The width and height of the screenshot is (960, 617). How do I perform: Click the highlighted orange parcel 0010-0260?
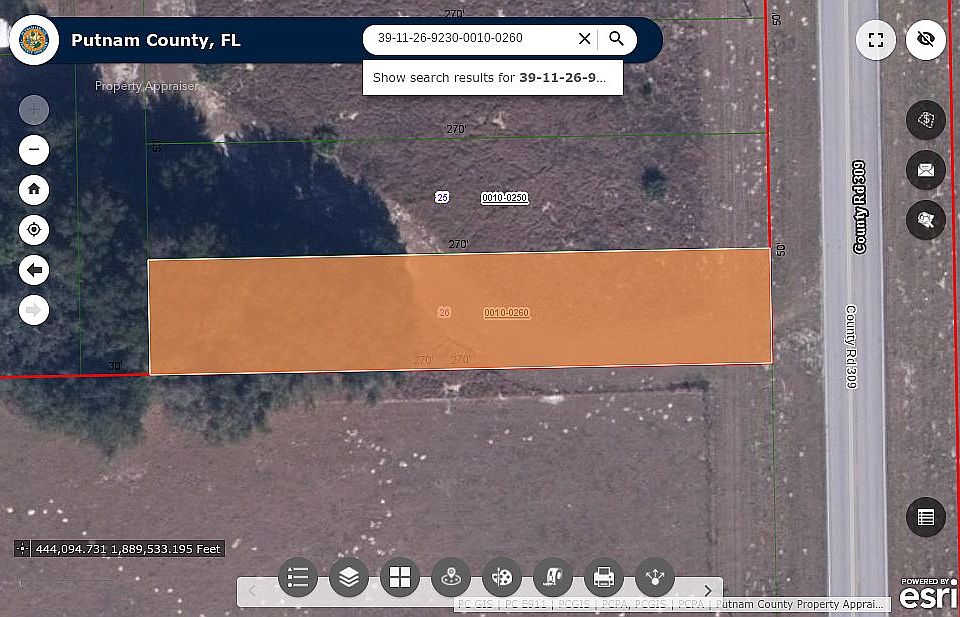[x=460, y=312]
